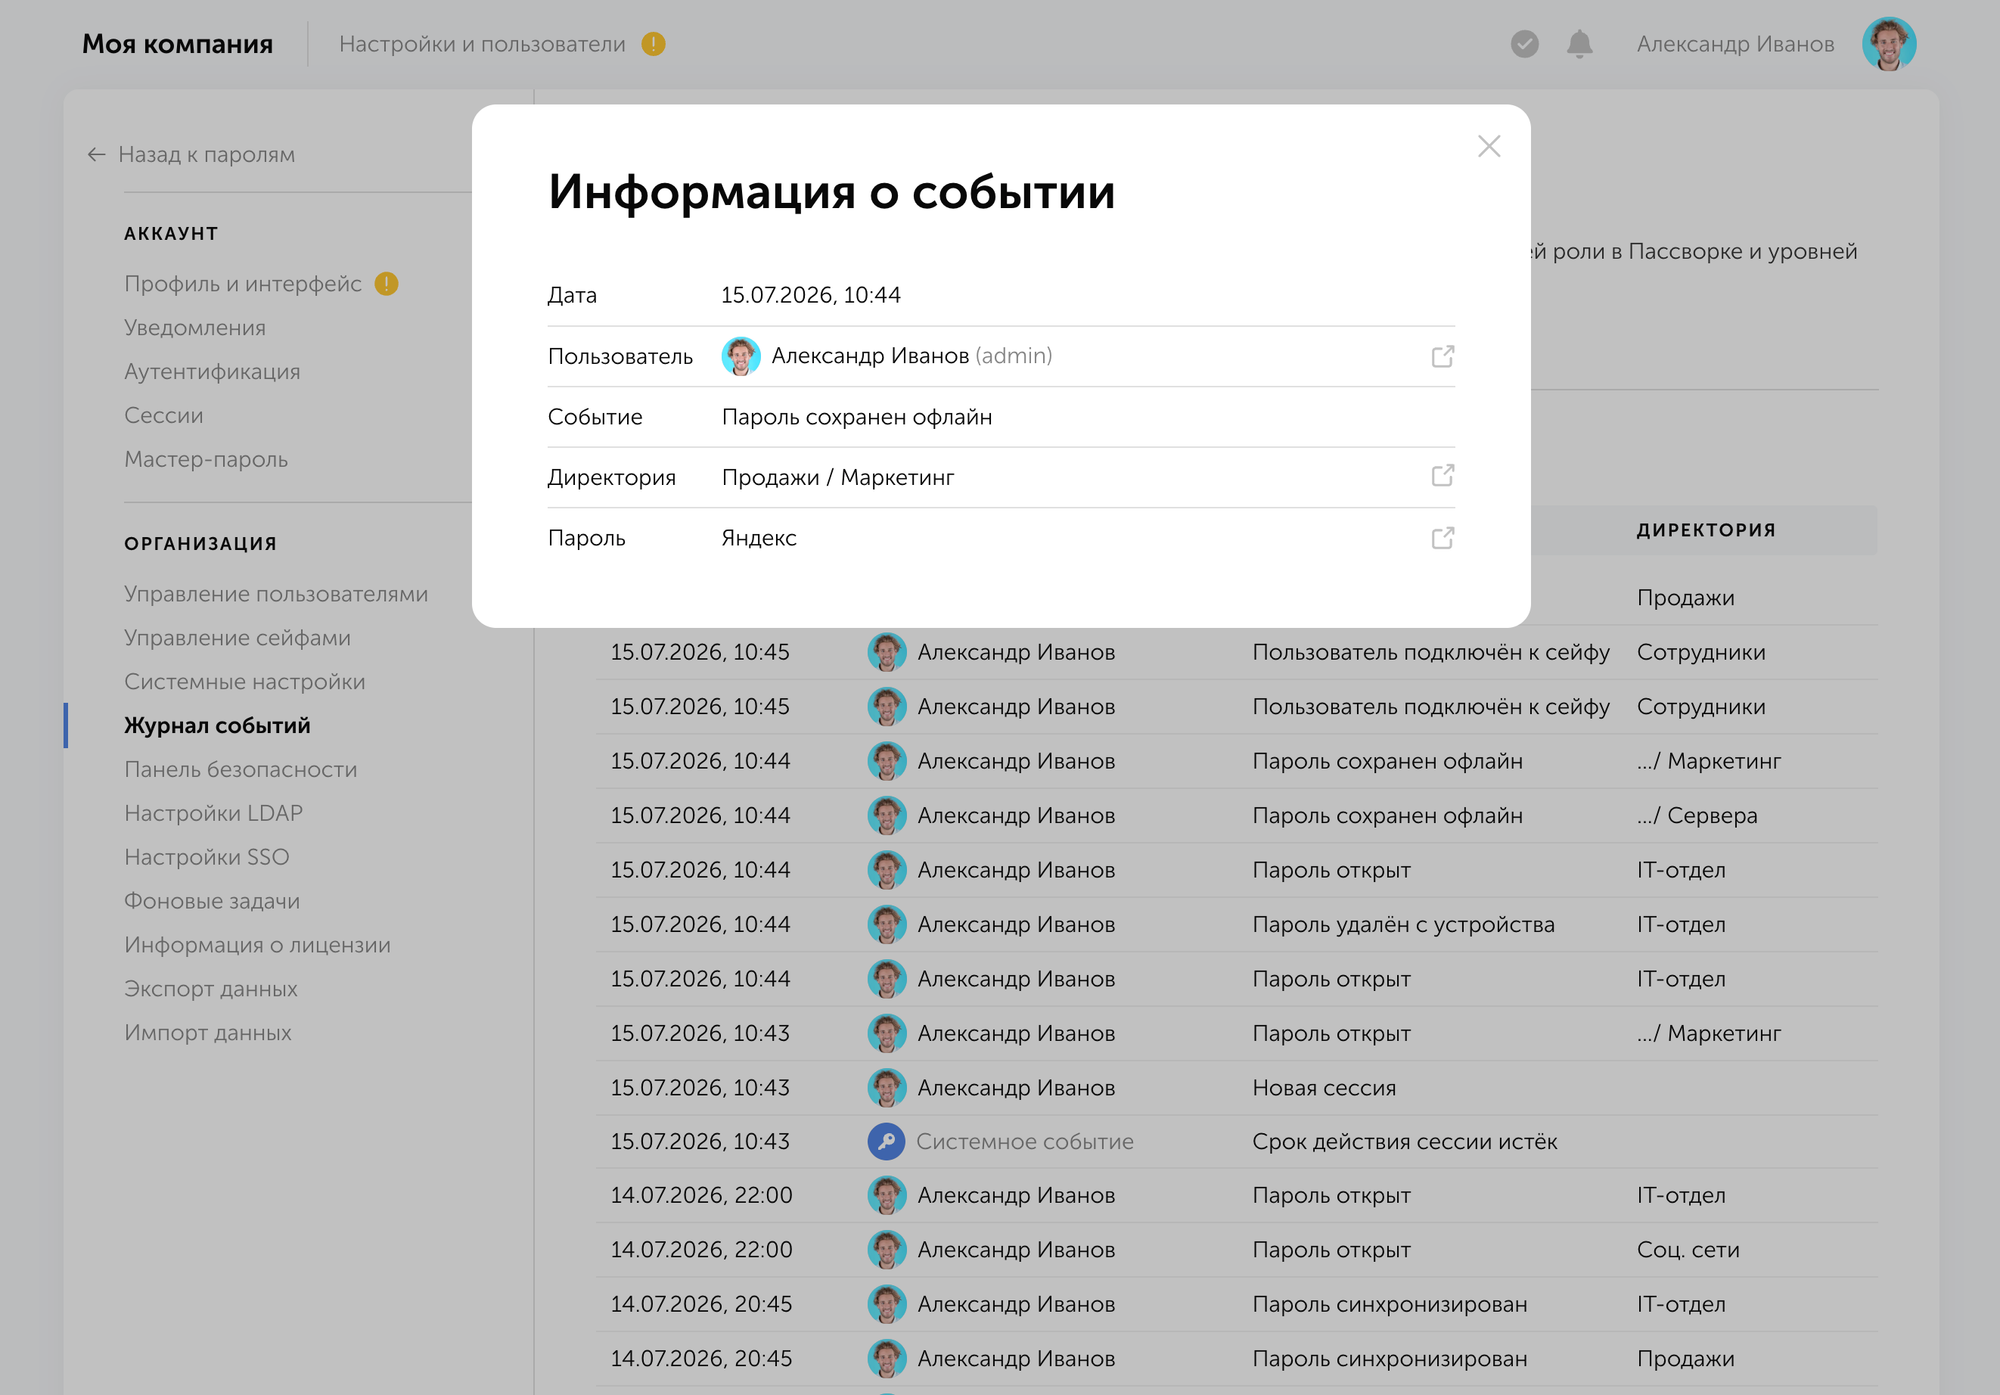The height and width of the screenshot is (1395, 2000).
Task: Click Моя компания logo title
Action: pos(177,44)
